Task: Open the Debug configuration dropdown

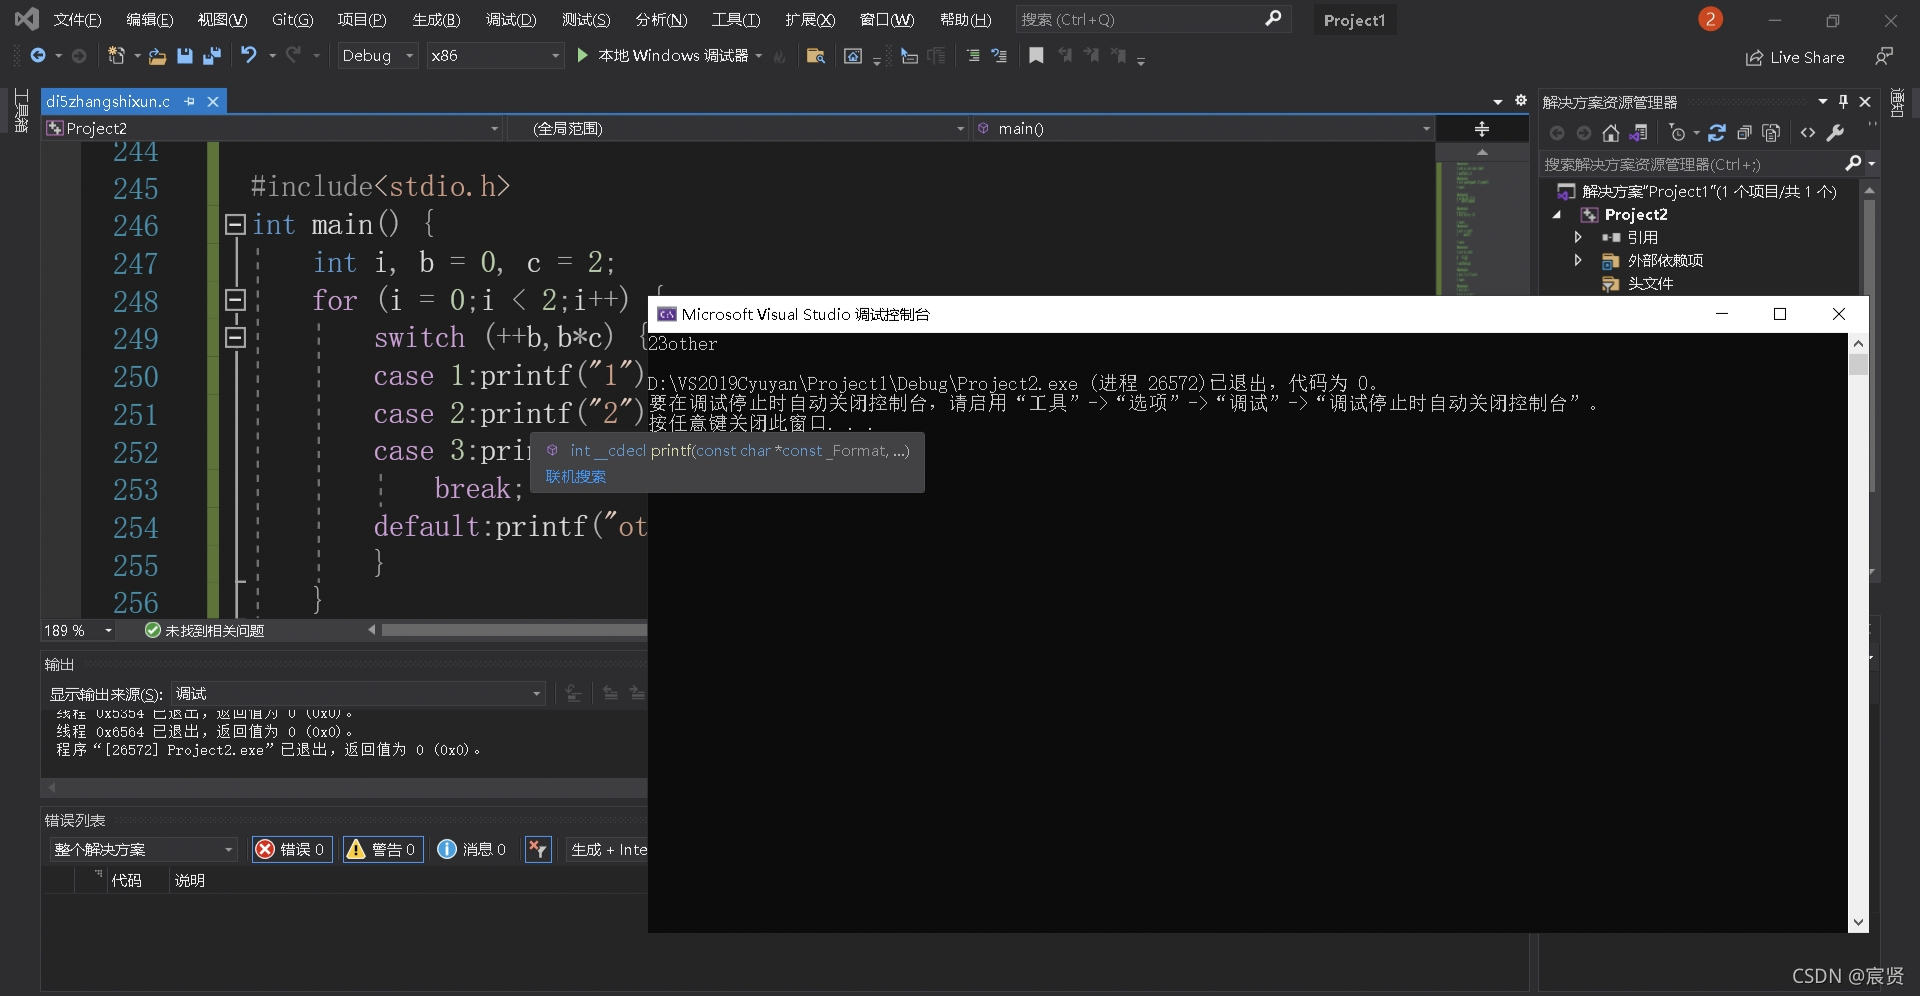Action: 377,56
